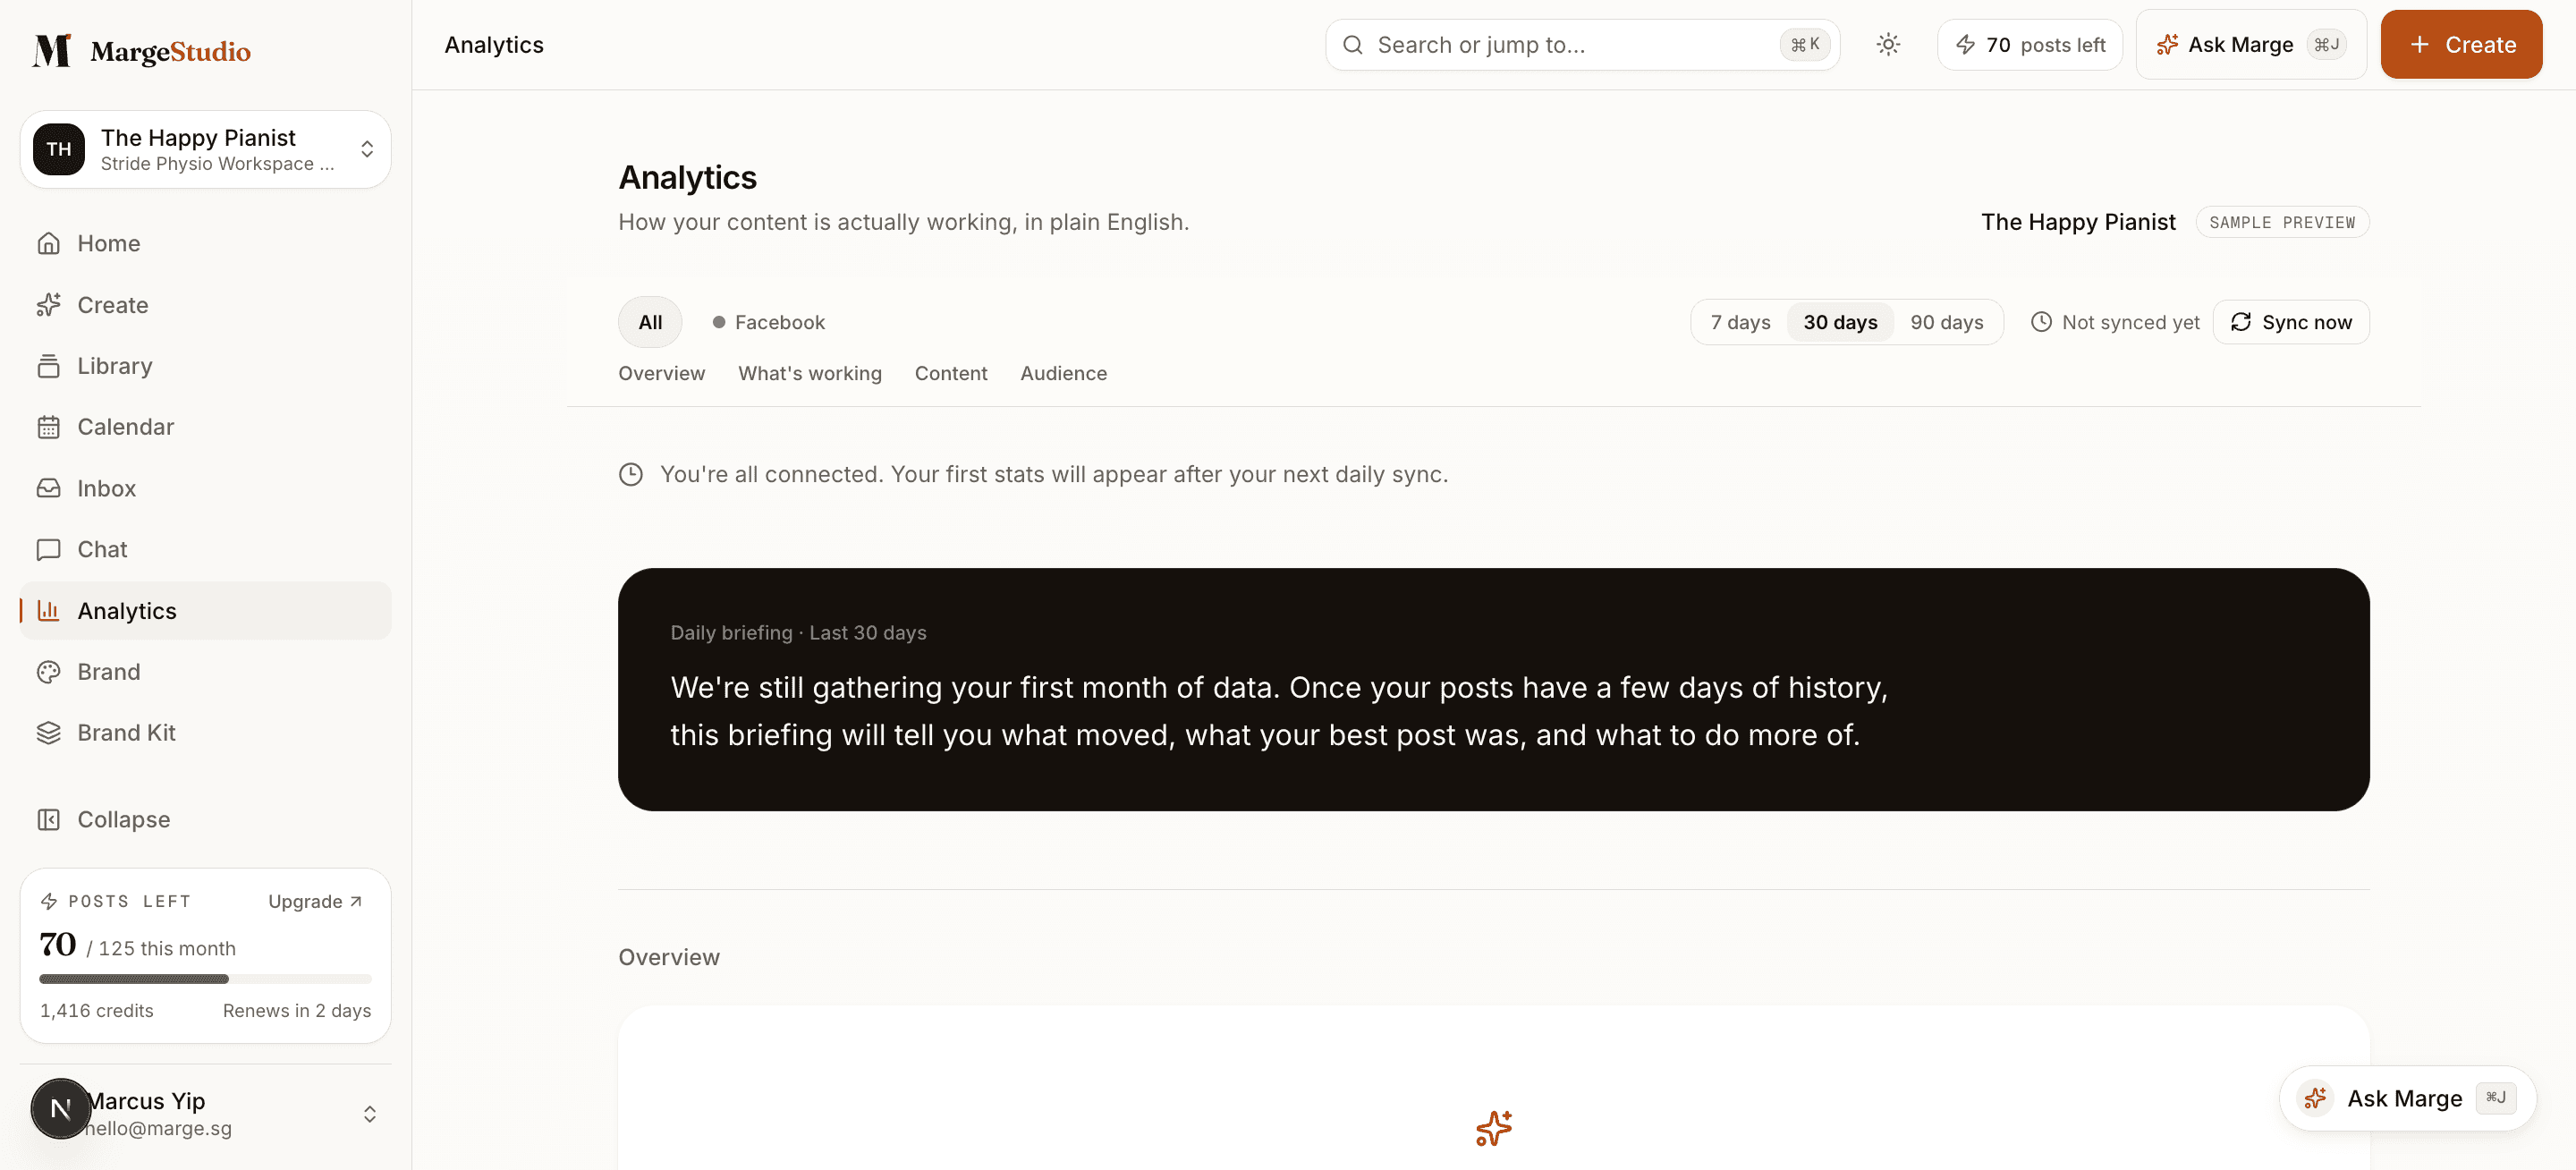Image resolution: width=2576 pixels, height=1170 pixels.
Task: Click the Upgrade link
Action: pyautogui.click(x=315, y=901)
